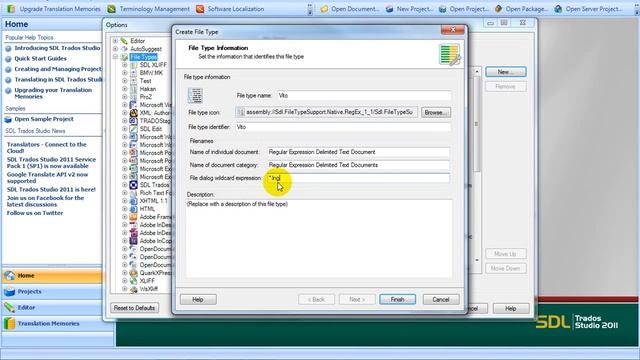The height and width of the screenshot is (360, 640).
Task: Expand the Test file type node
Action: [125, 81]
